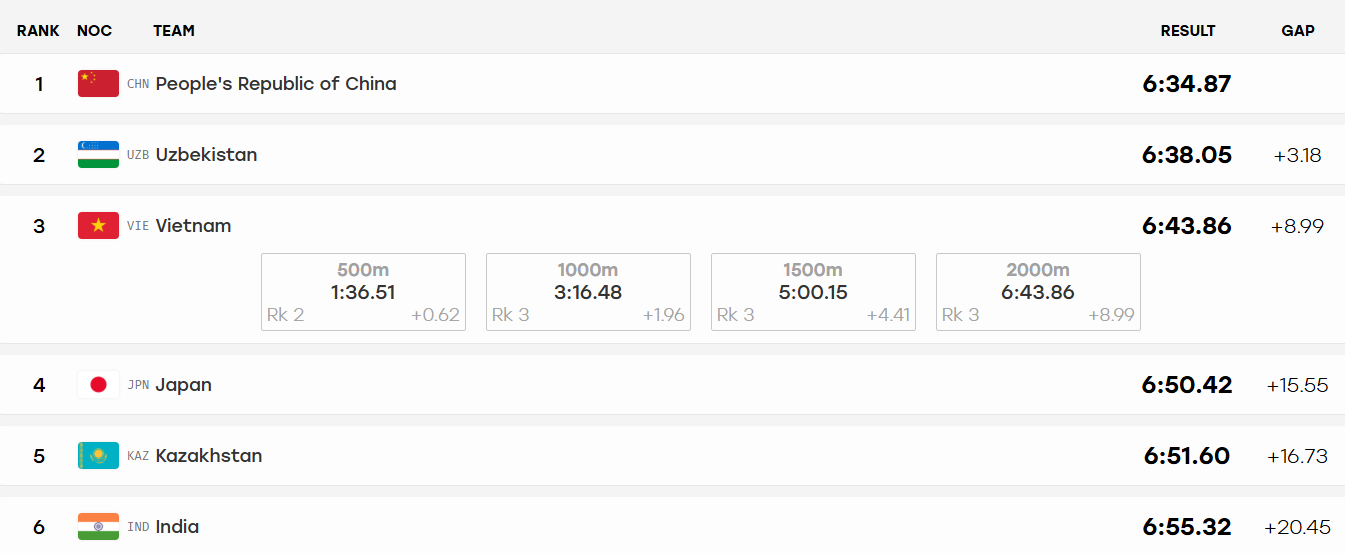Viewport: 1345px width, 553px height.
Task: Select Vietnam's 1500m split box
Action: 813,292
